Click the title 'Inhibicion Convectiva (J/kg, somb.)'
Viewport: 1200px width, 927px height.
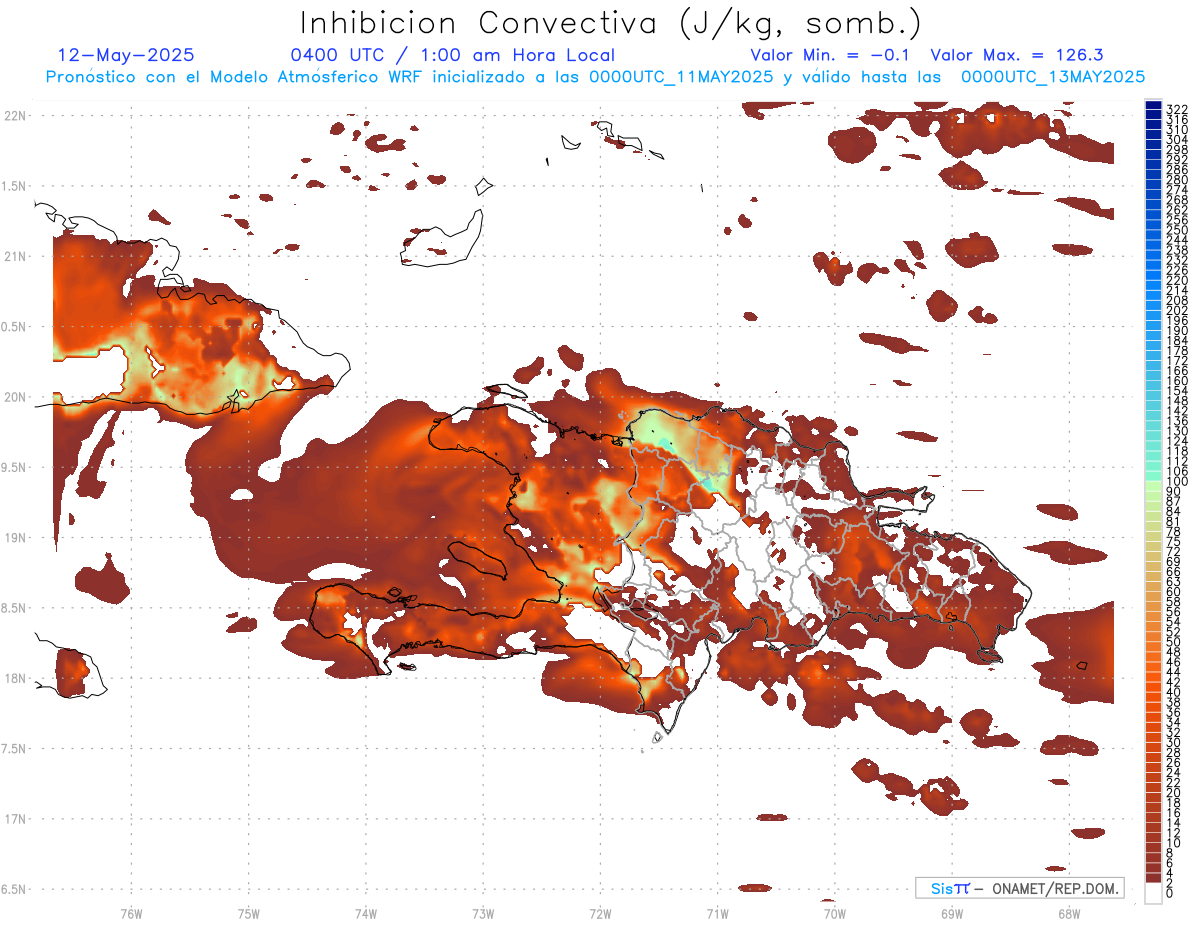(x=611, y=22)
